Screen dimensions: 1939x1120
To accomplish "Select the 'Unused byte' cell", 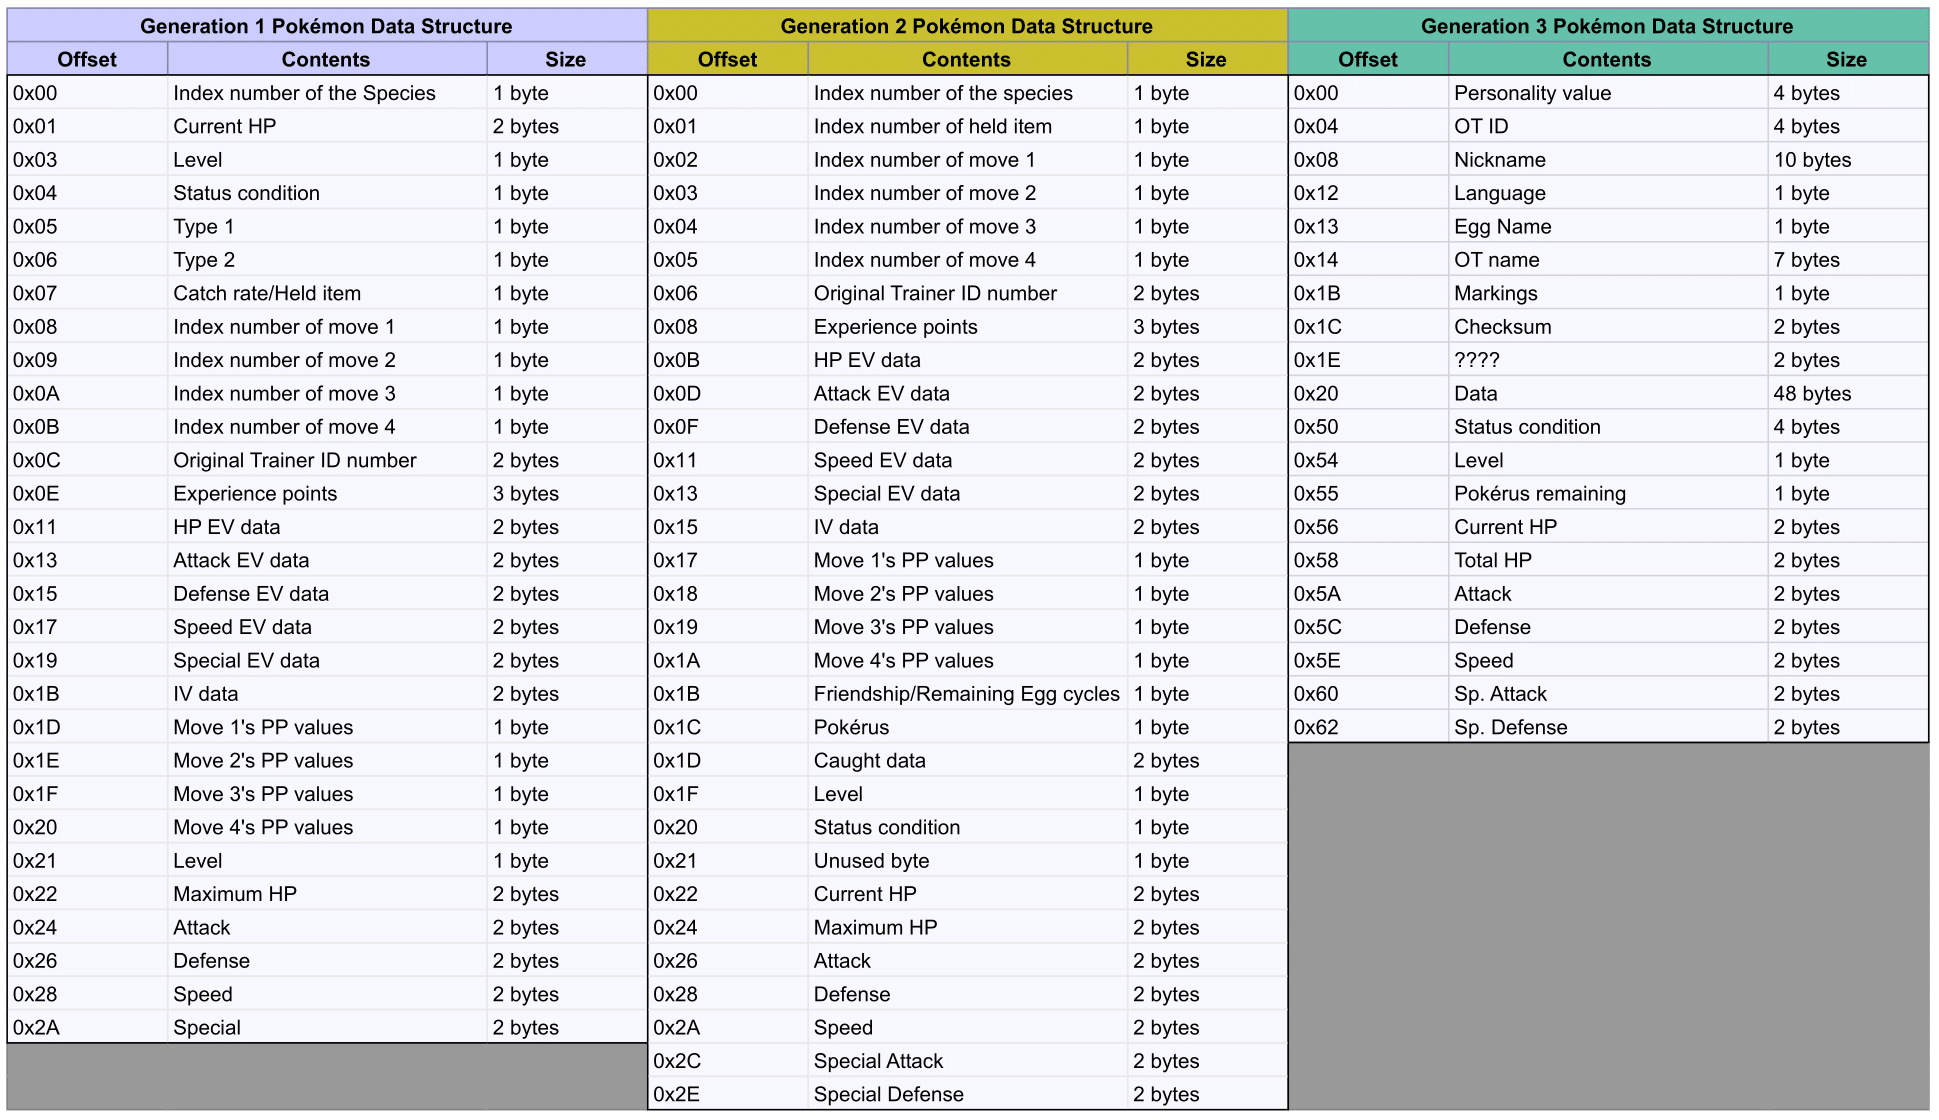I will [967, 861].
